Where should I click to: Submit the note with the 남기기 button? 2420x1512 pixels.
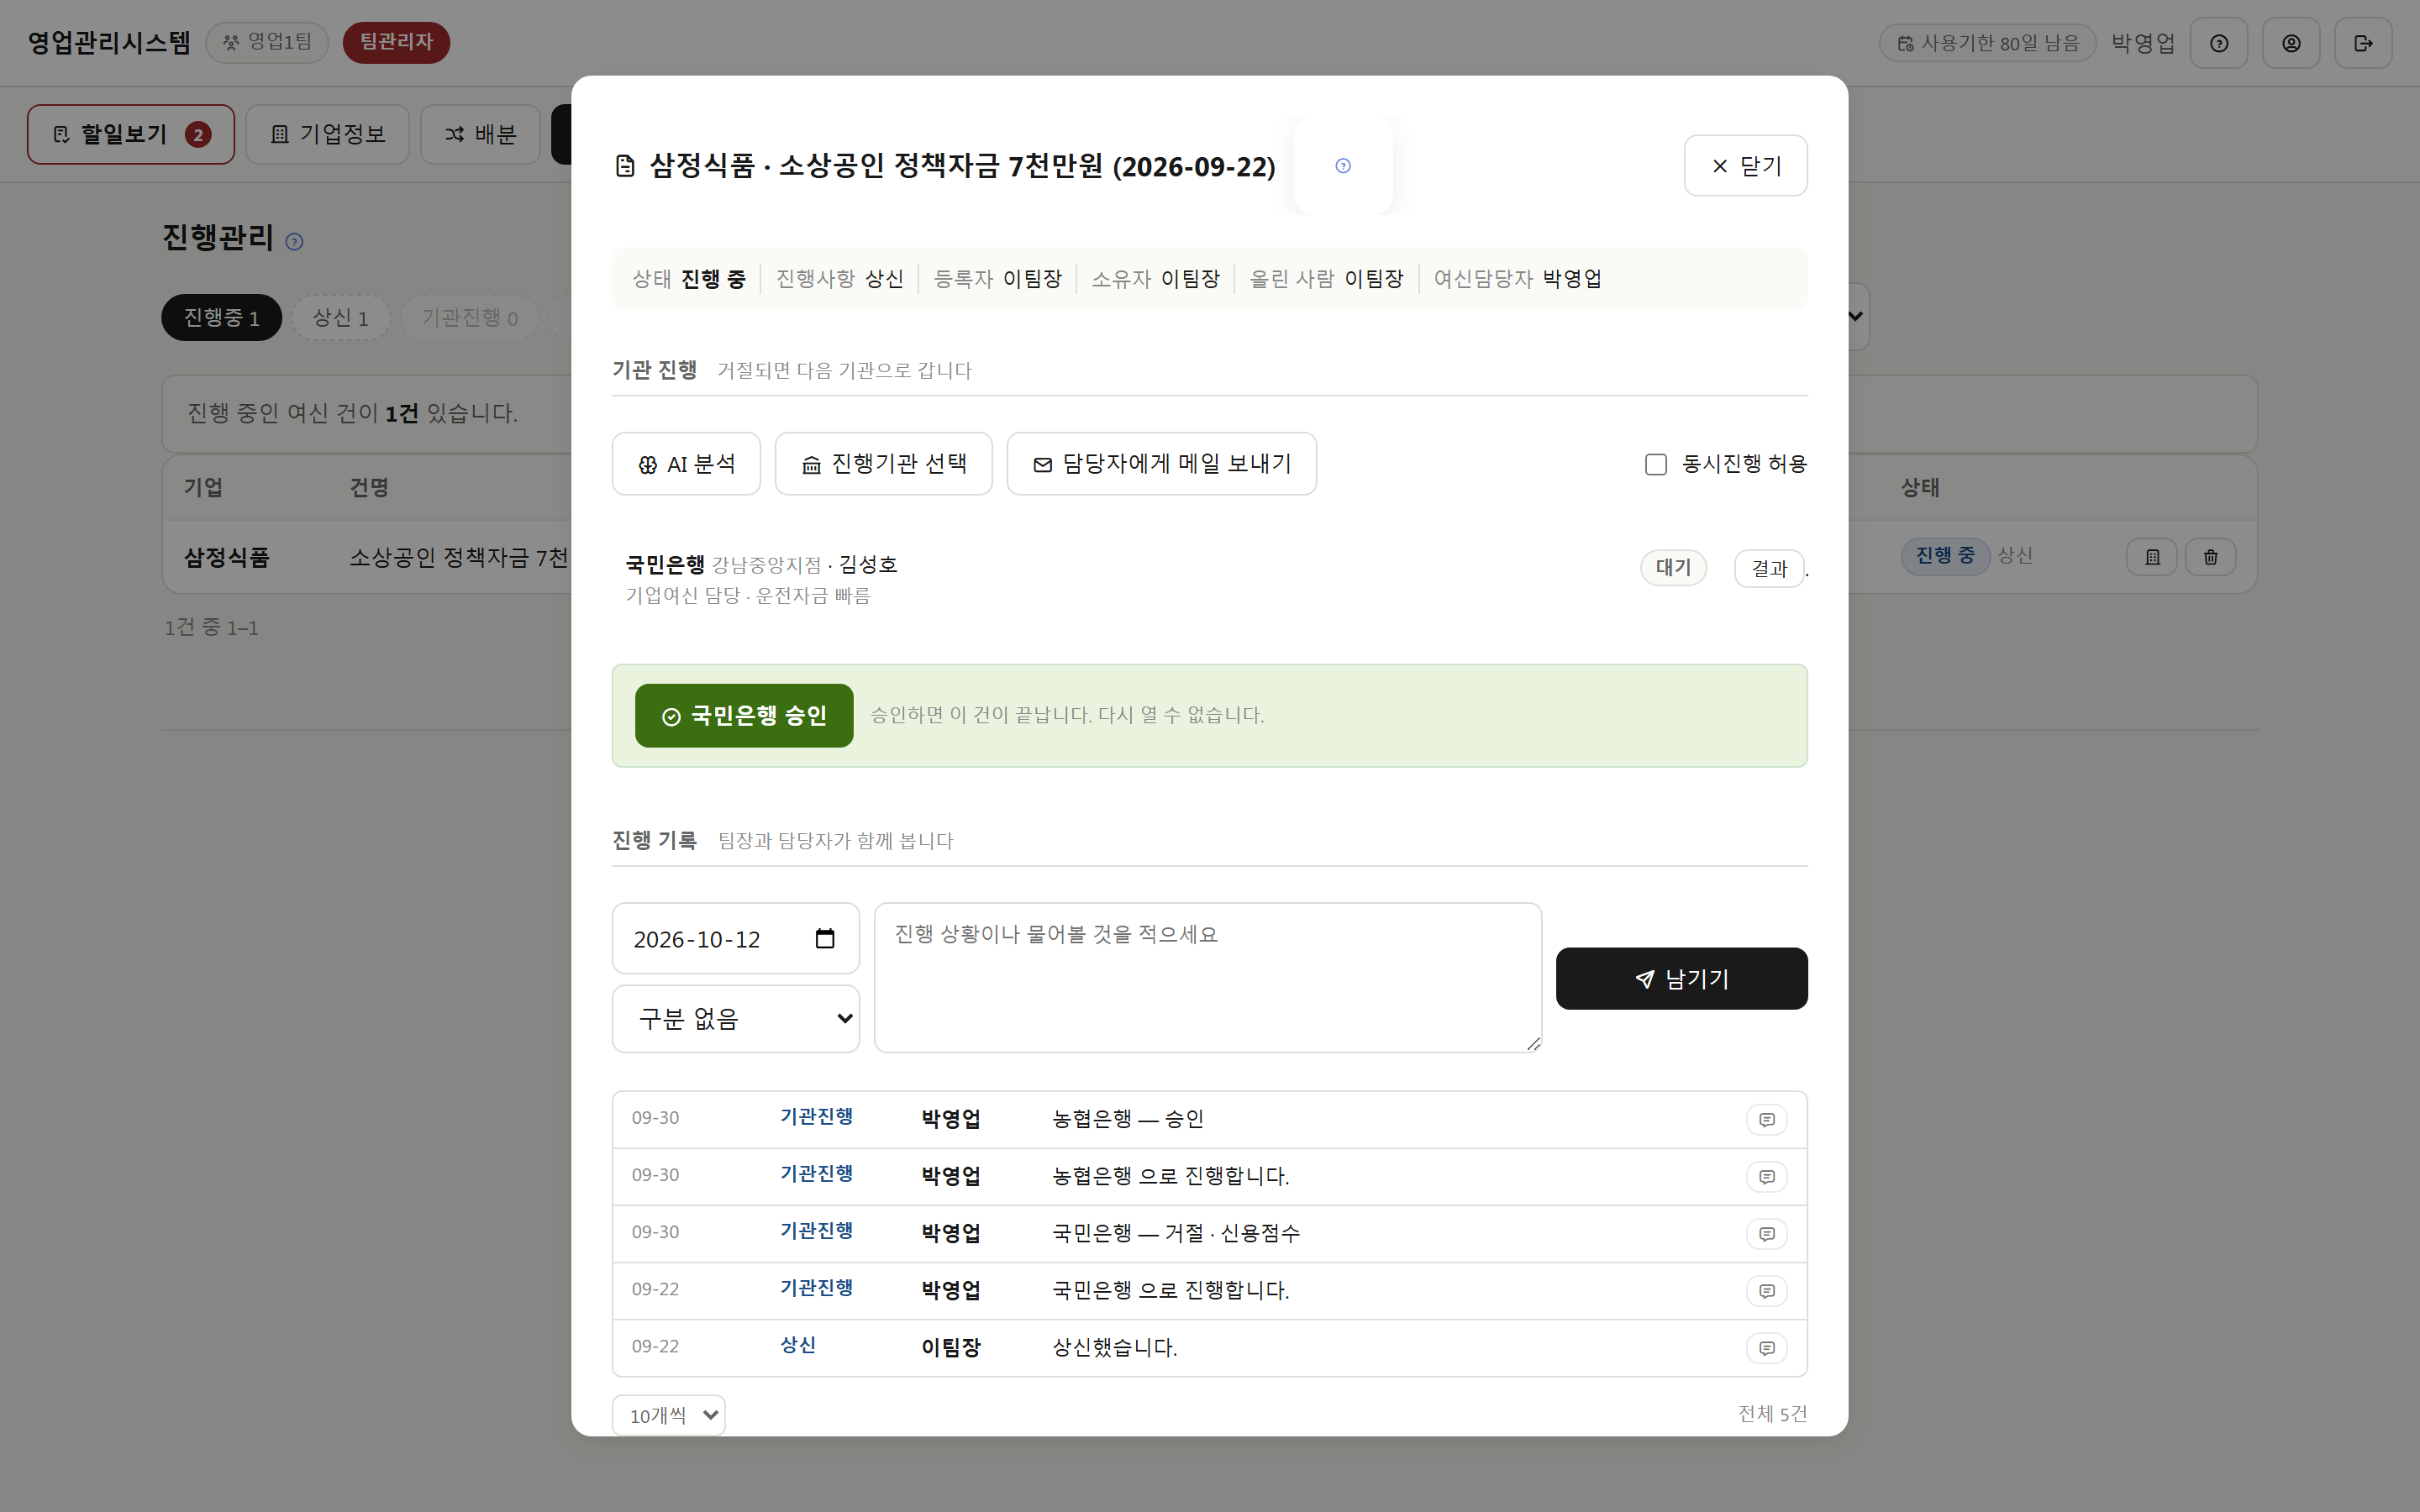point(1681,979)
